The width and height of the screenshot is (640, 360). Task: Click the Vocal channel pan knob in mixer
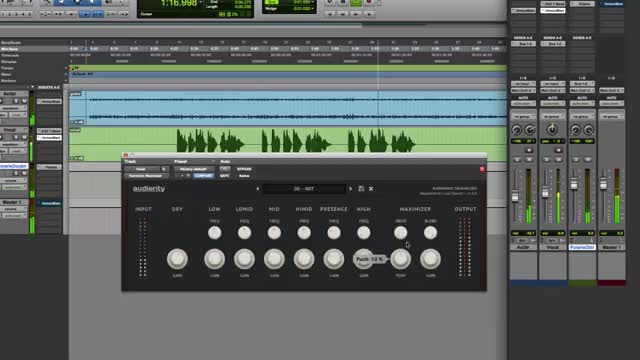(552, 130)
